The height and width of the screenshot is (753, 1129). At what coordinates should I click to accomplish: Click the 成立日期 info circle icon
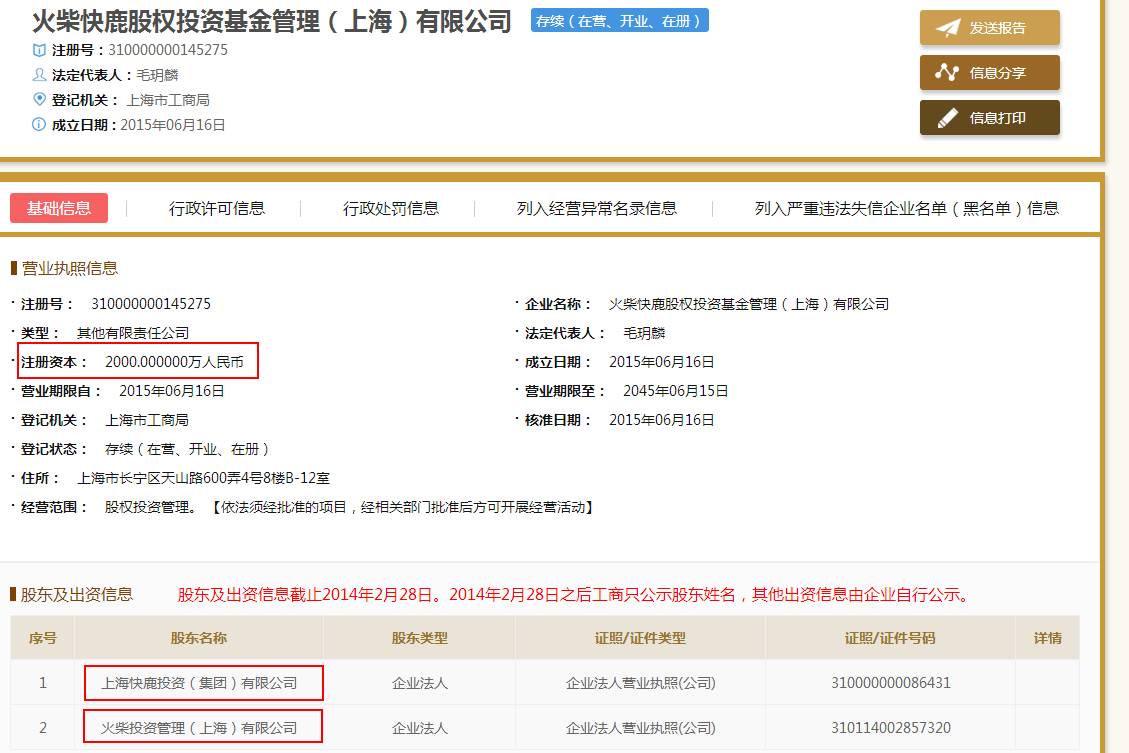coord(39,125)
